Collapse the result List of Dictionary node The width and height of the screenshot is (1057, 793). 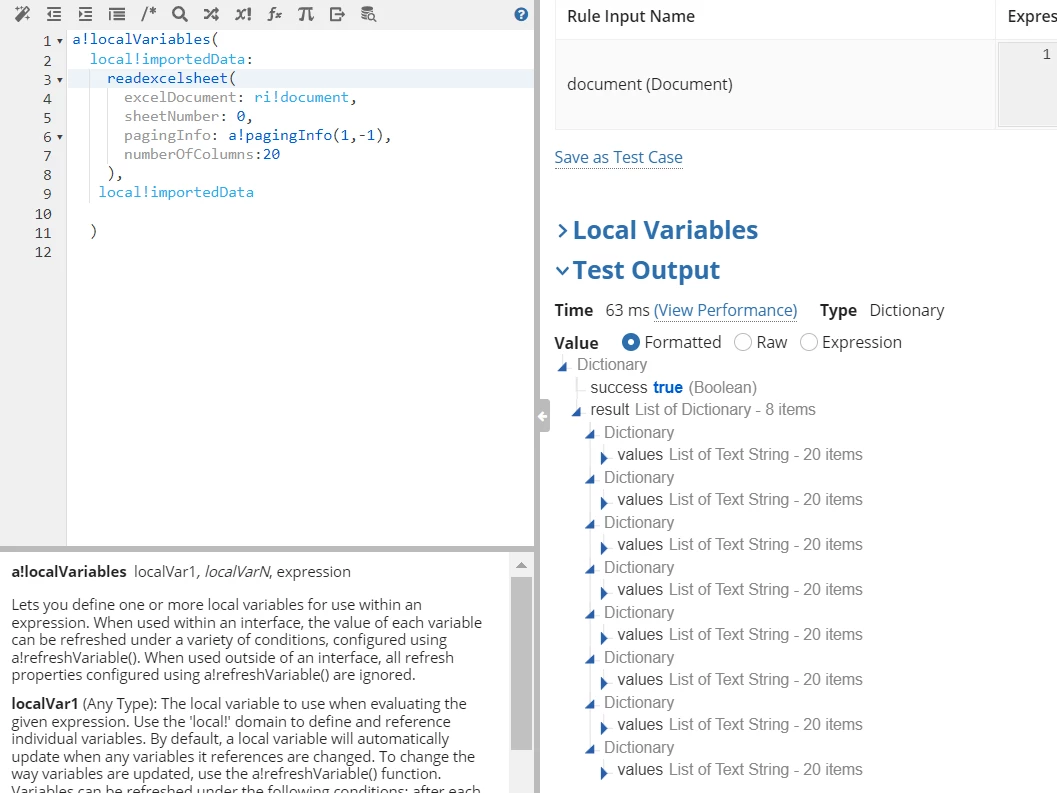click(576, 411)
